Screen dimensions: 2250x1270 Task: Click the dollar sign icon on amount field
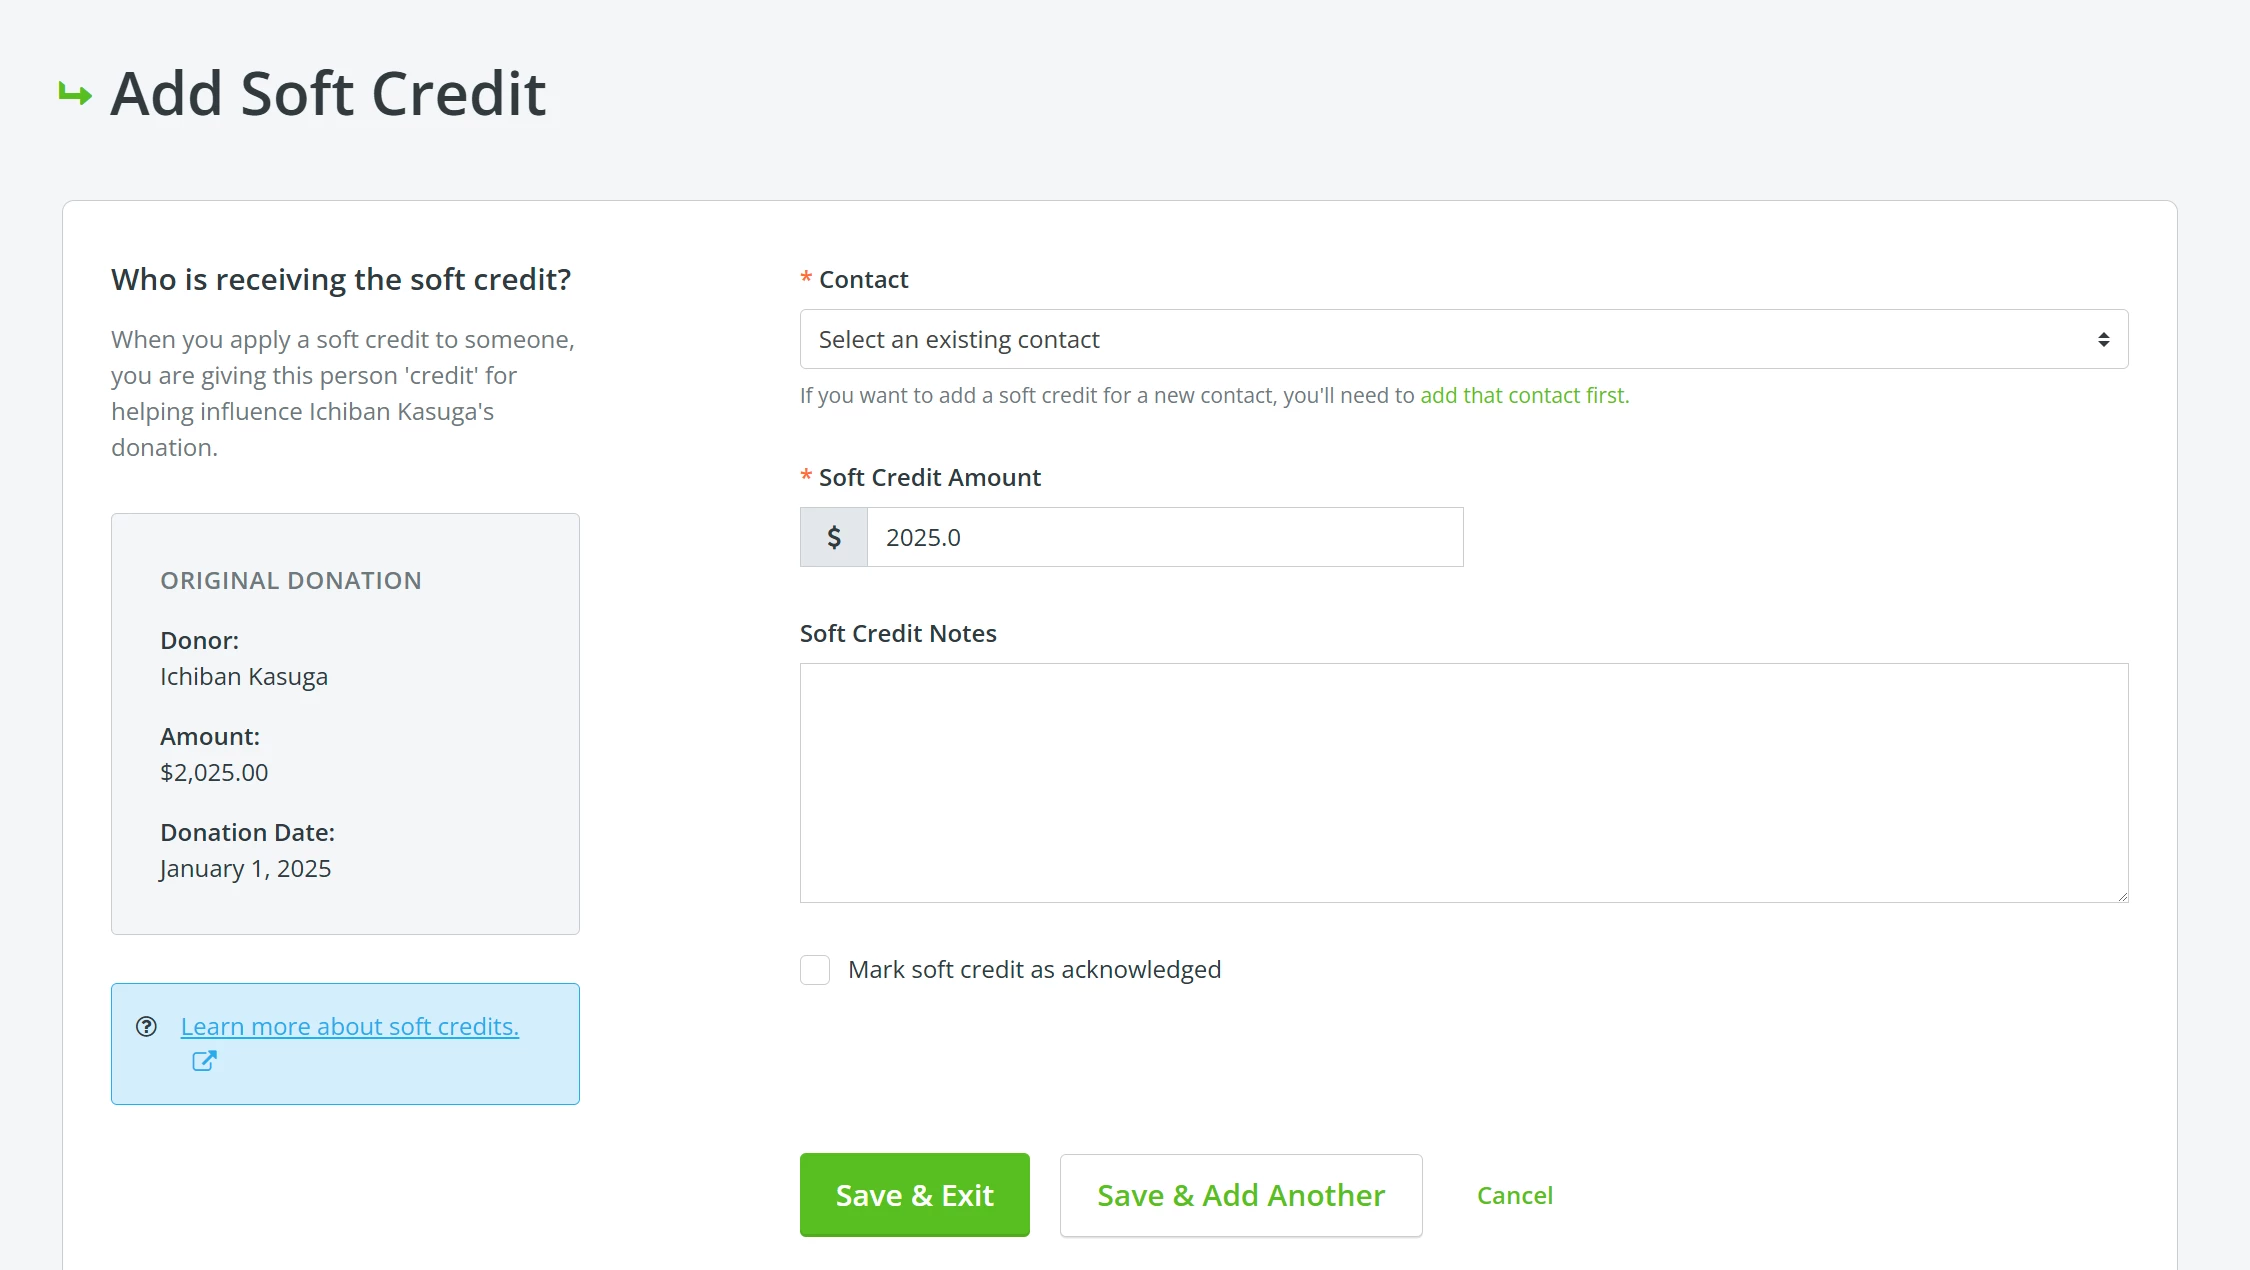832,537
